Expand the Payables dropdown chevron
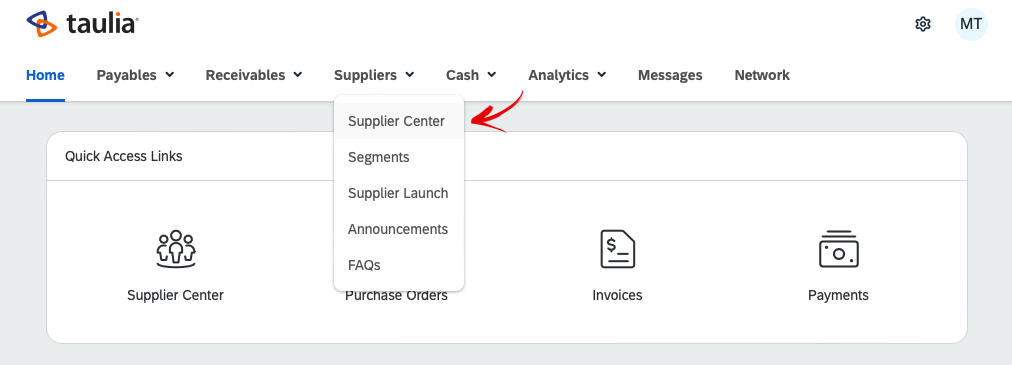 pos(170,75)
